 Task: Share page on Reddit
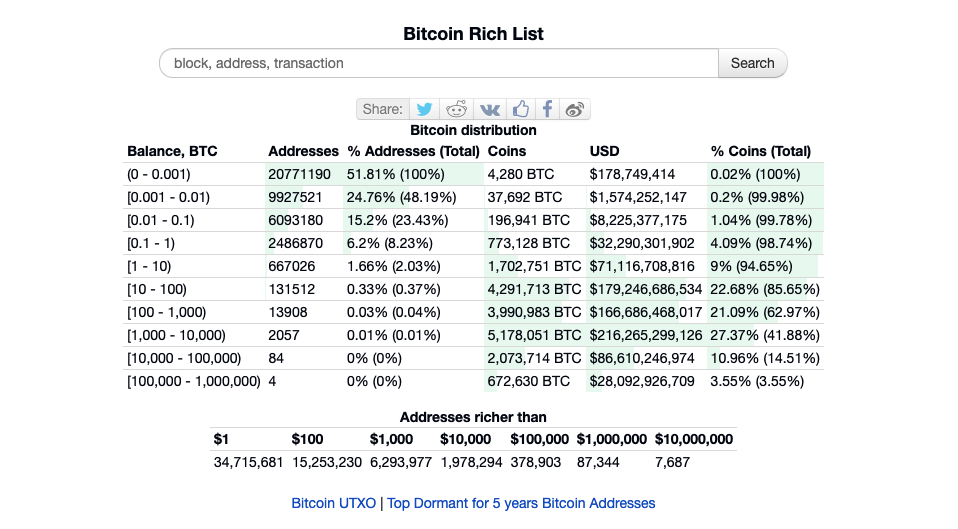(457, 109)
